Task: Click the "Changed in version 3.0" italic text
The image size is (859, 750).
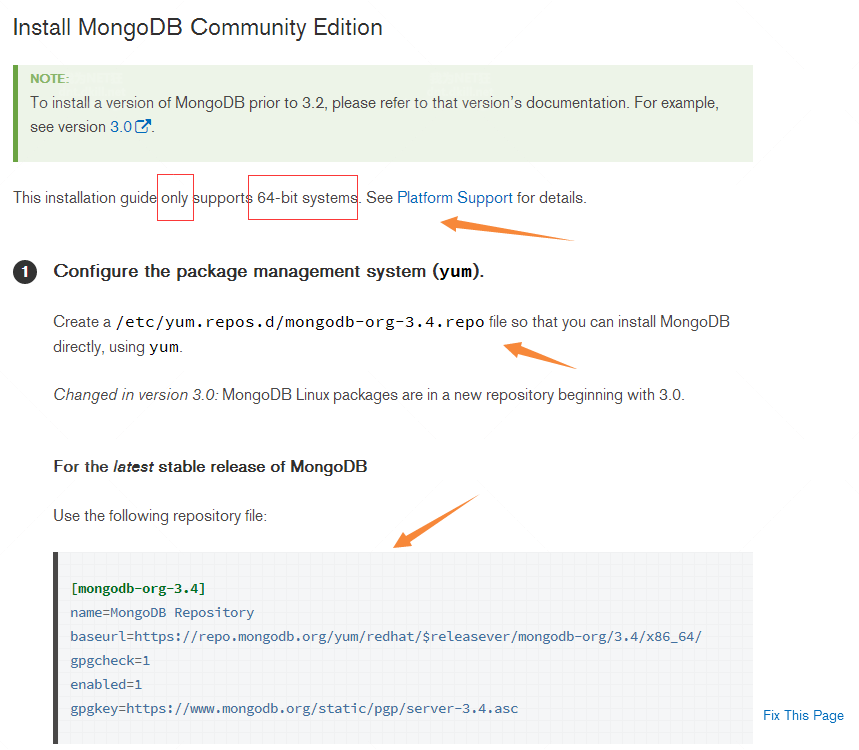Action: pyautogui.click(x=135, y=395)
